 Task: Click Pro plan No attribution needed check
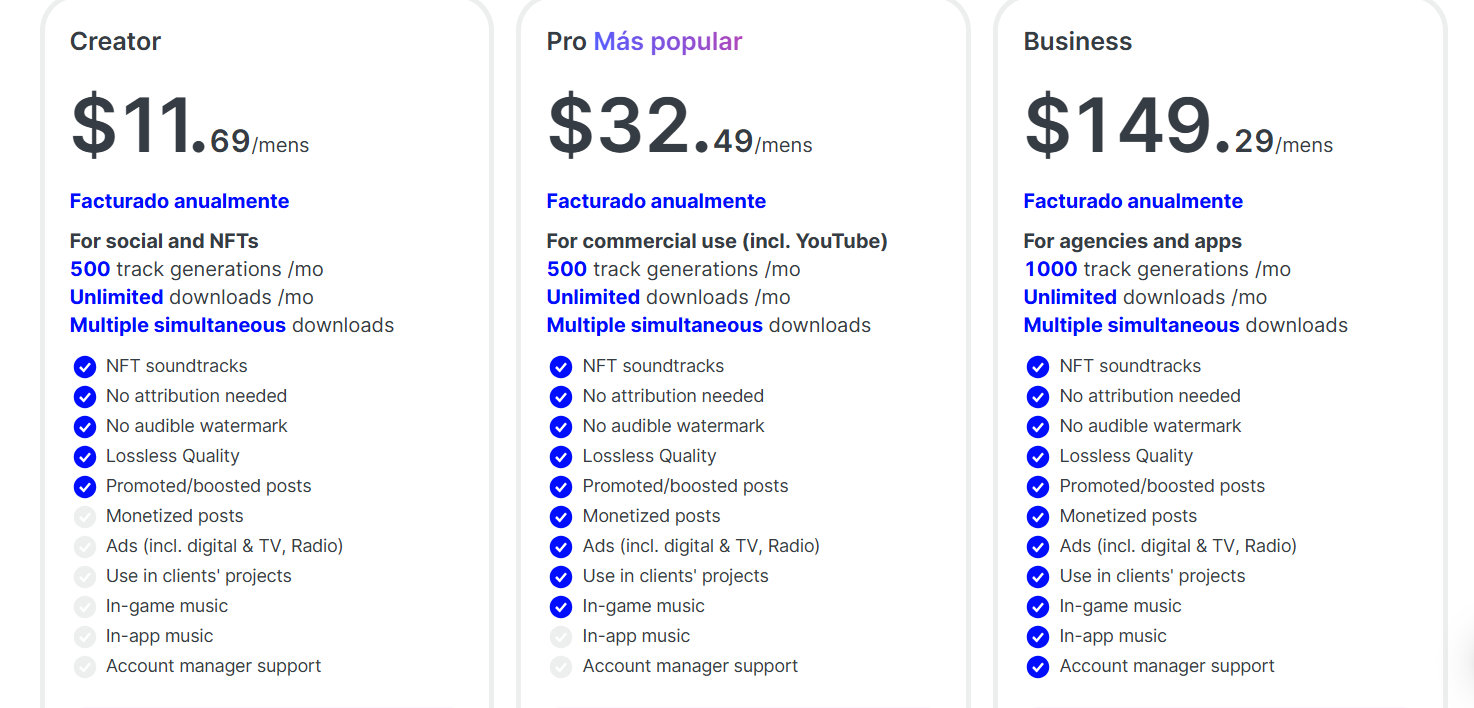pyautogui.click(x=562, y=397)
